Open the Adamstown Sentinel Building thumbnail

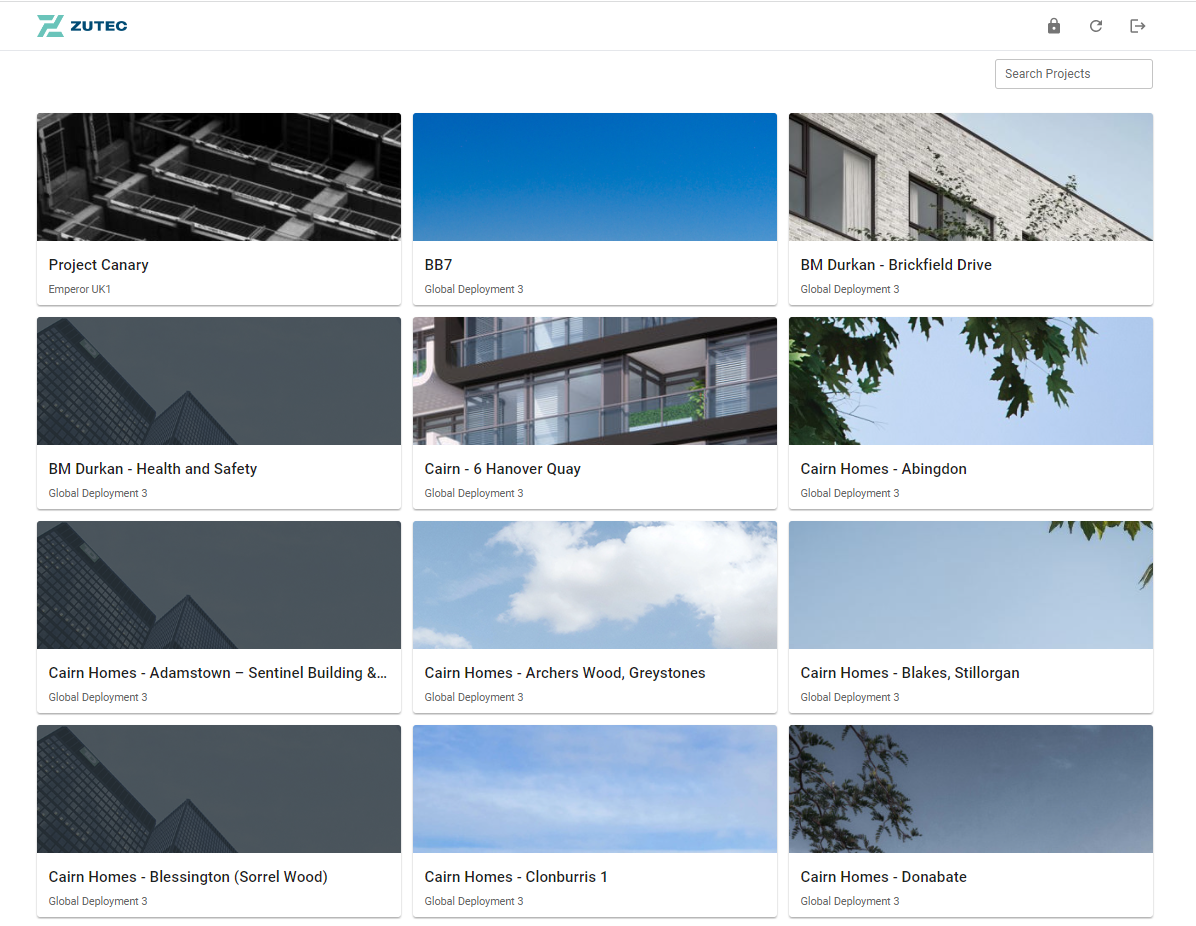tap(219, 585)
